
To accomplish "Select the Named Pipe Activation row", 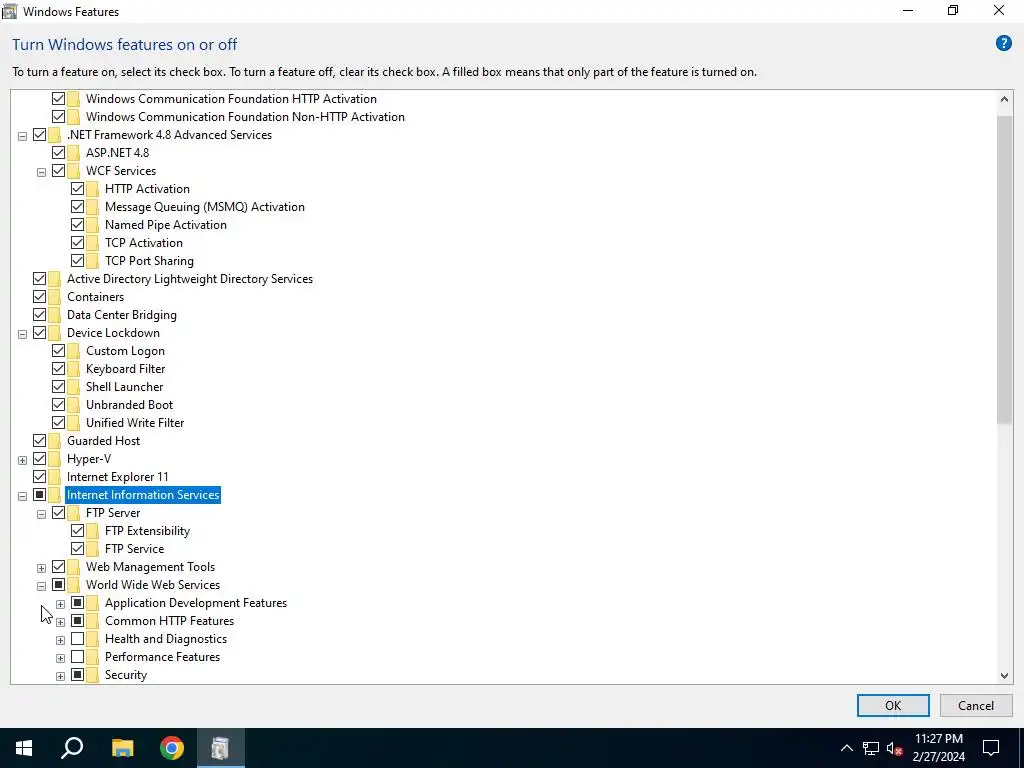I will pyautogui.click(x=166, y=225).
